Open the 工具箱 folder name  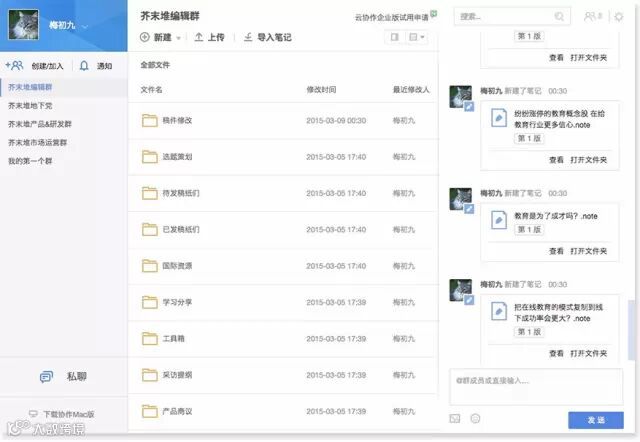[x=173, y=338]
